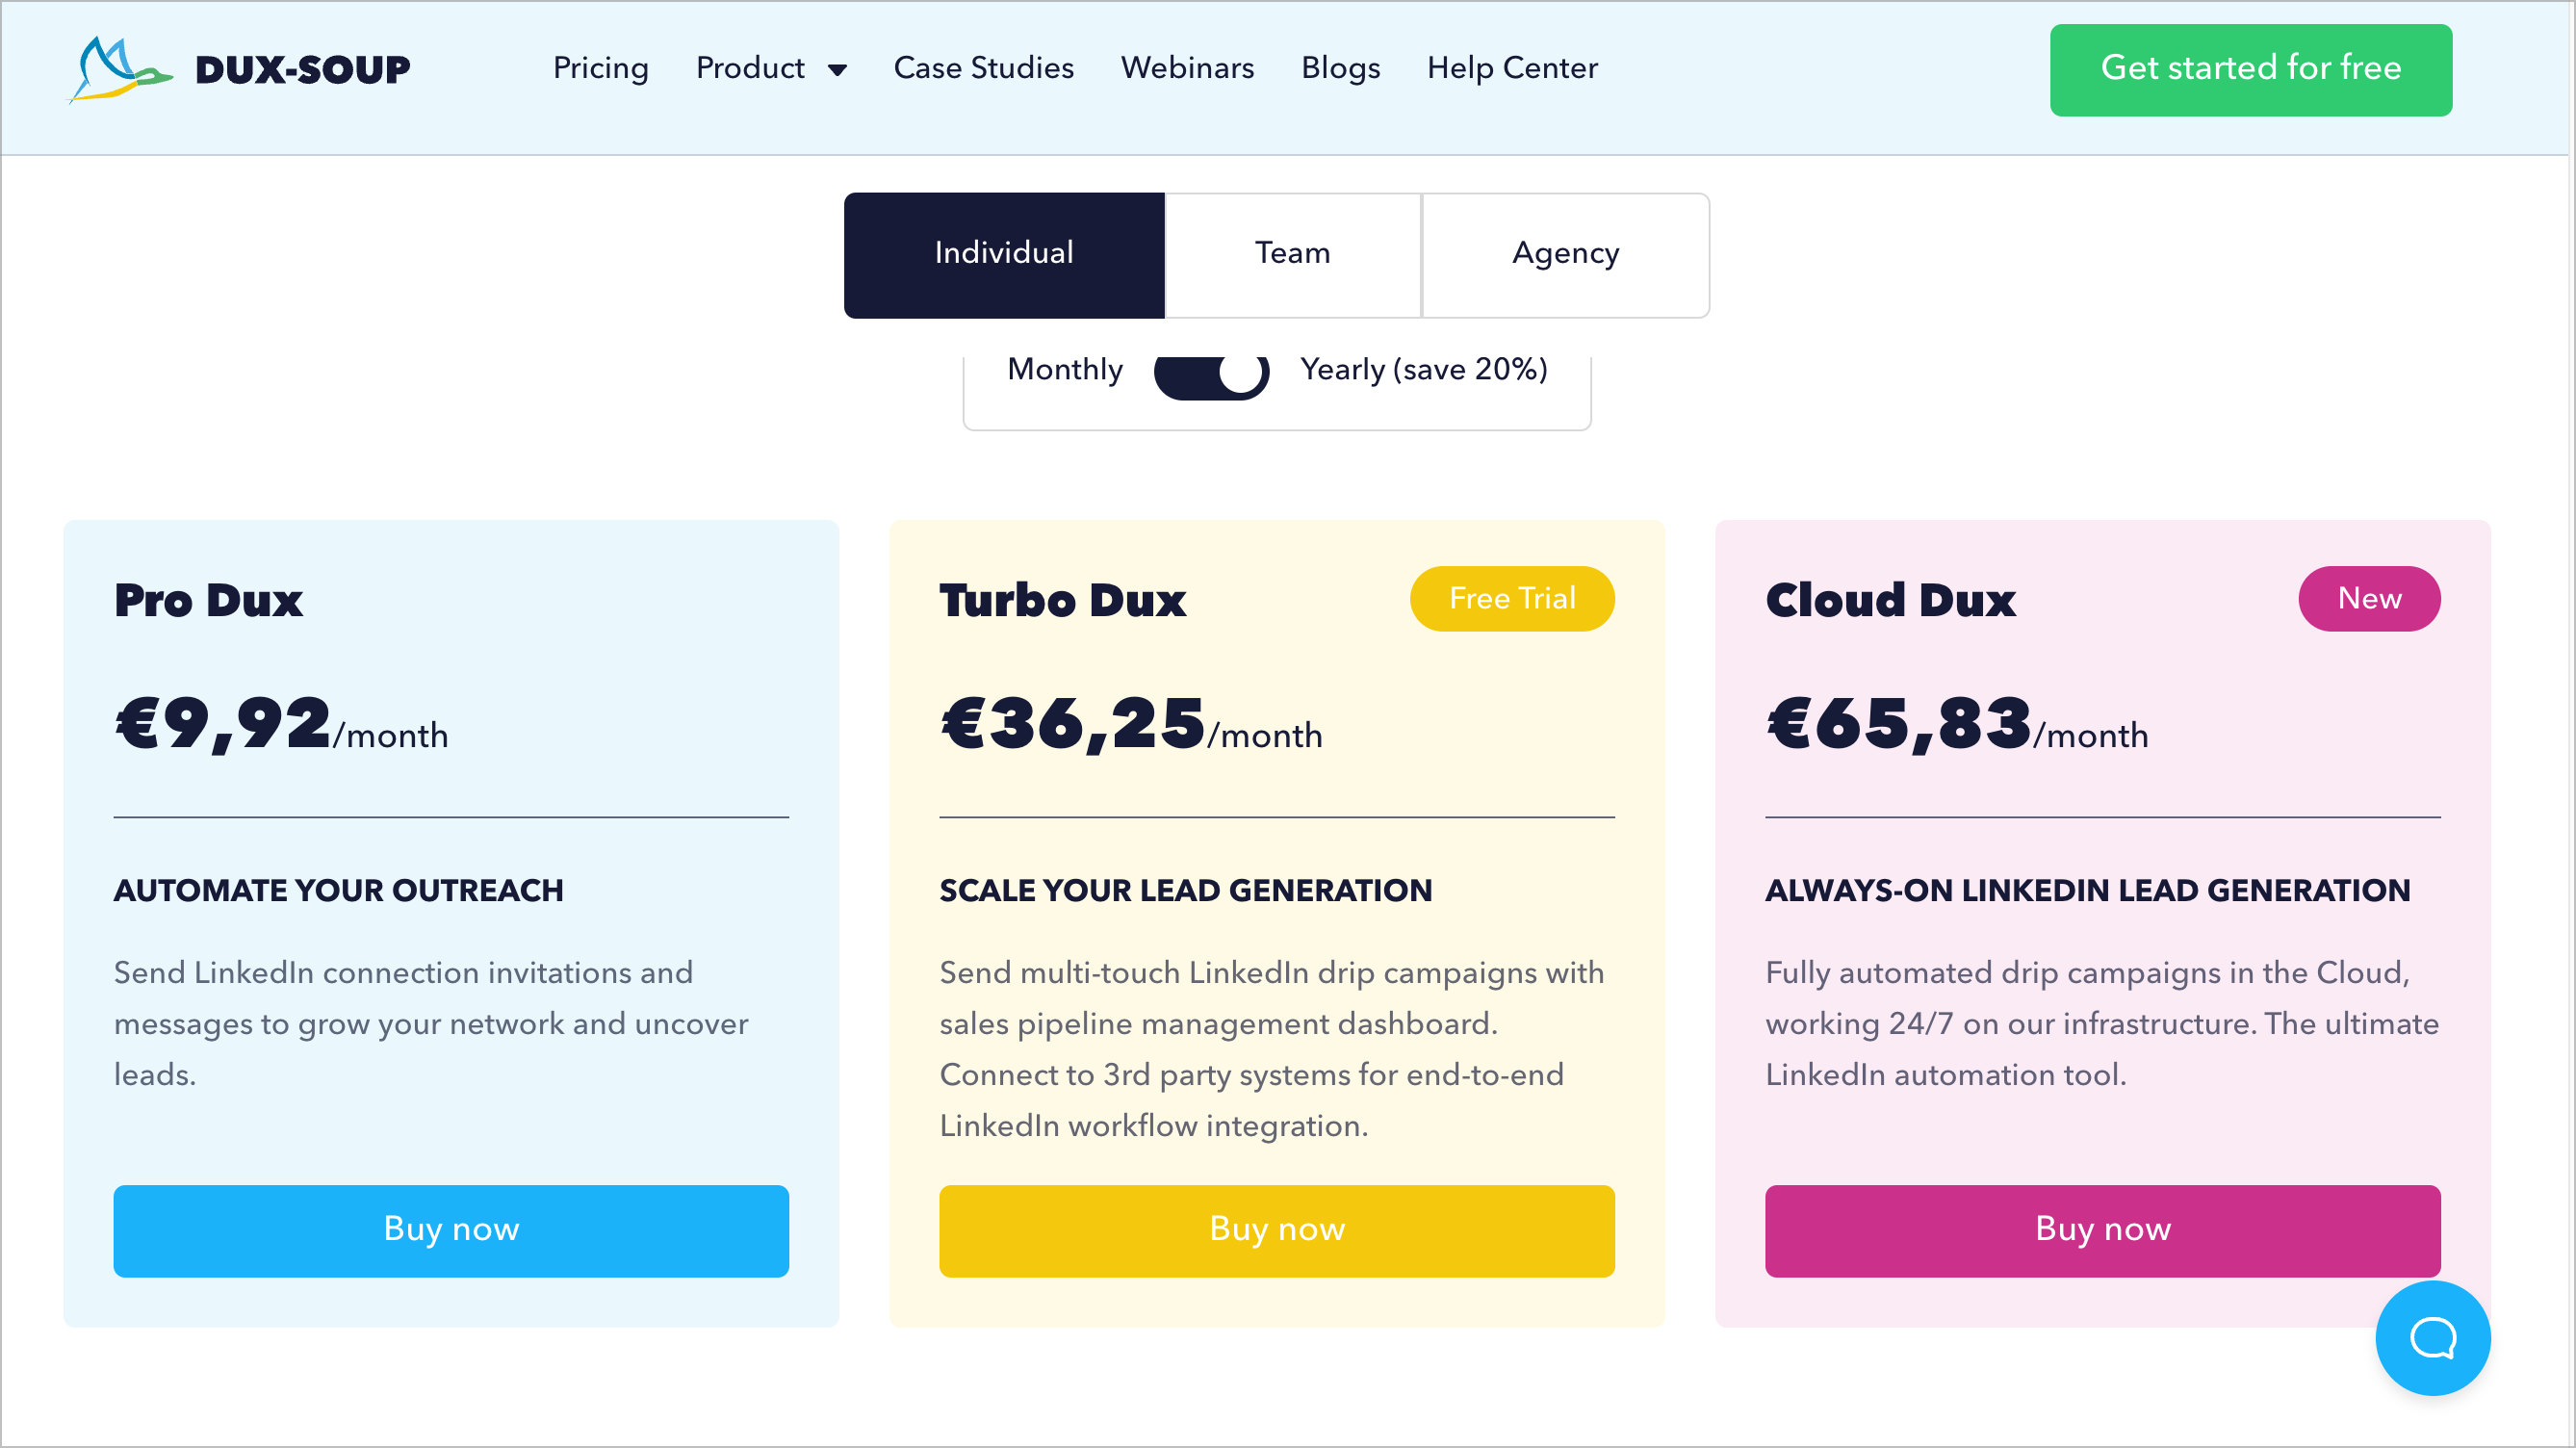The width and height of the screenshot is (2576, 1448).
Task: Click the €65,83/month price
Action: 1957,724
